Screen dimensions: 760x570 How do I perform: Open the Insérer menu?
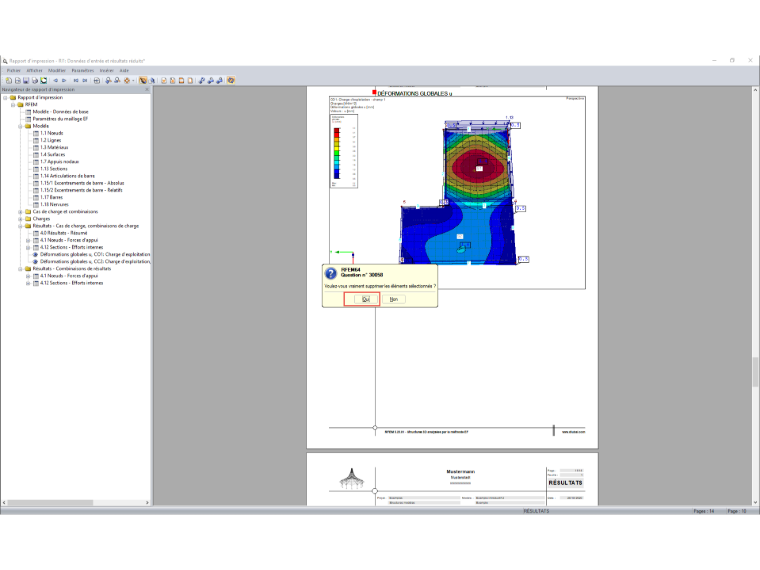(107, 71)
